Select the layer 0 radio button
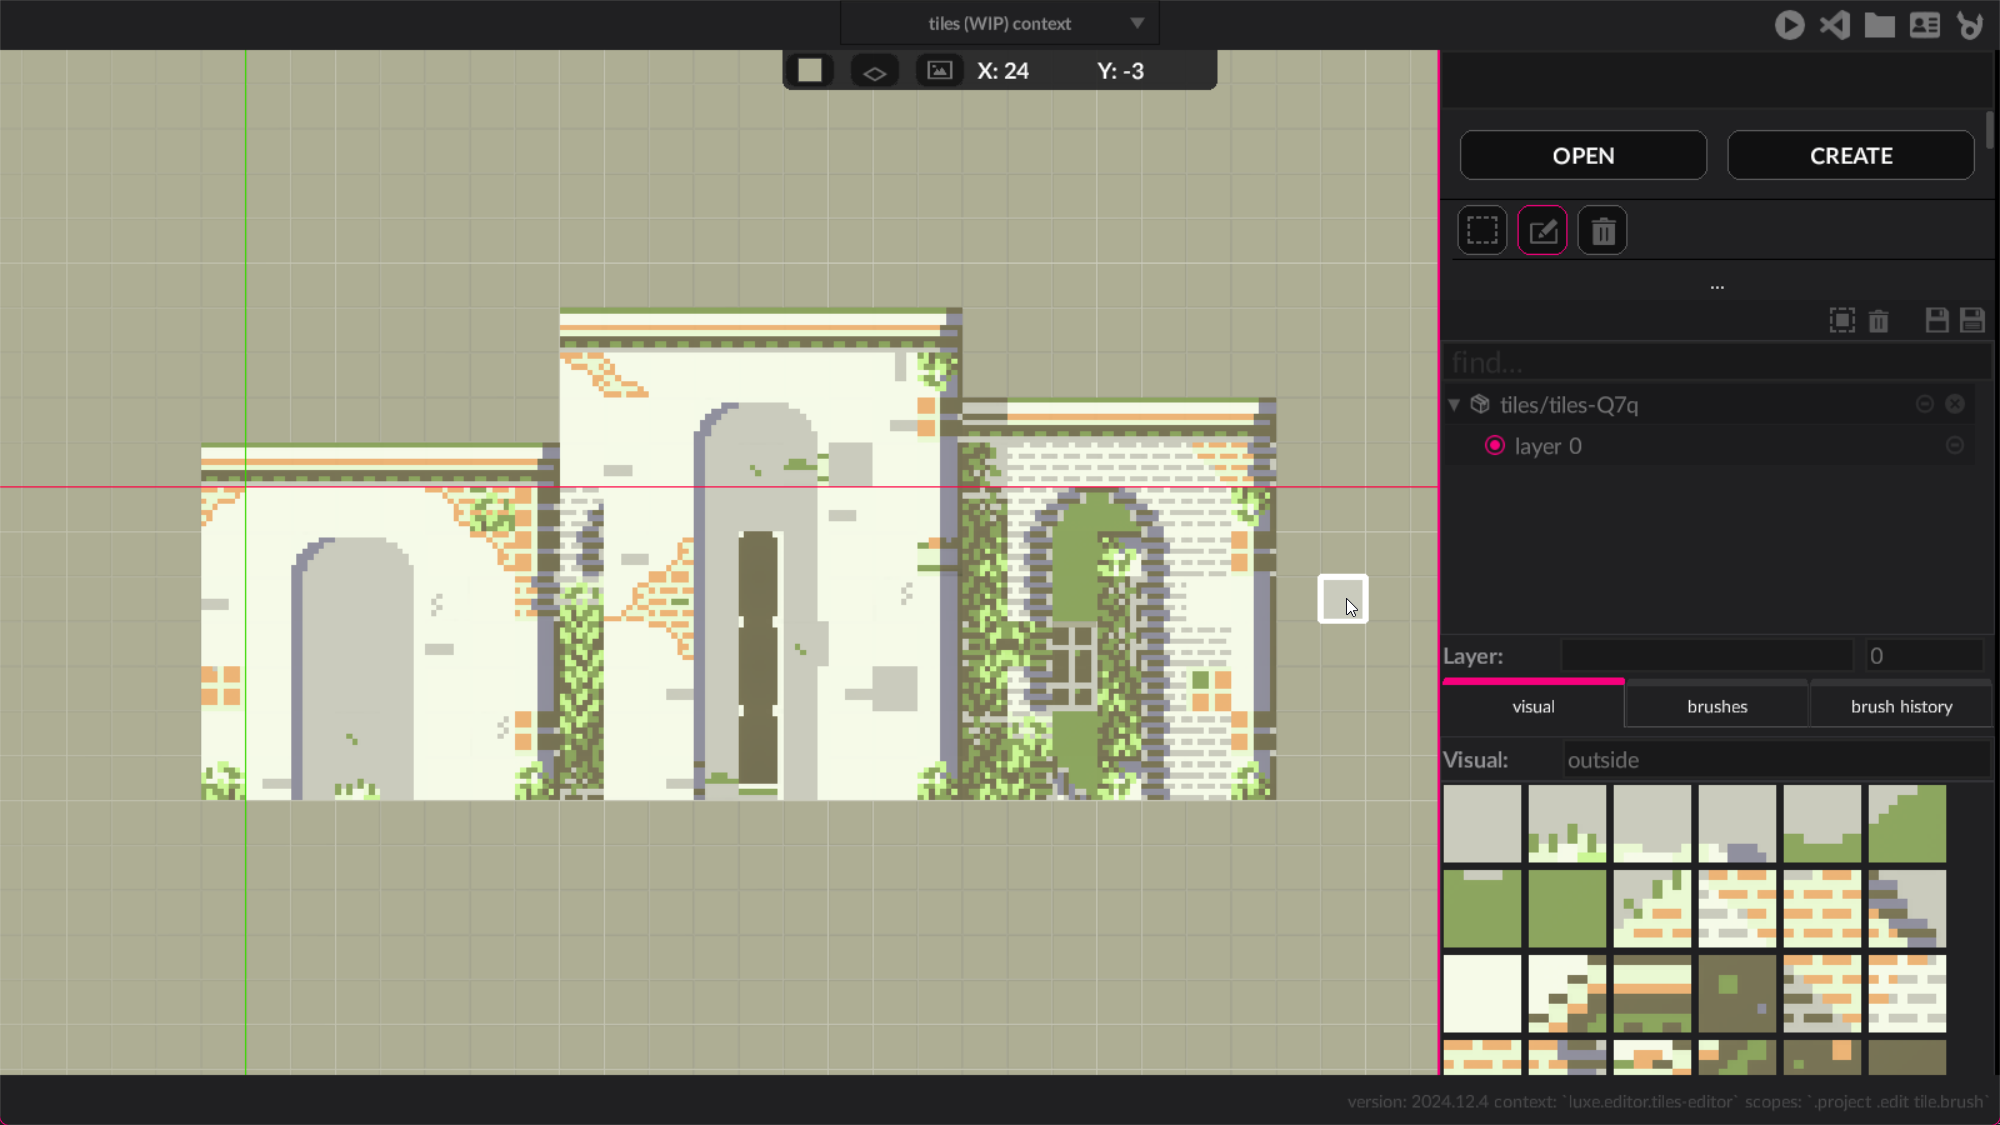 1495,446
